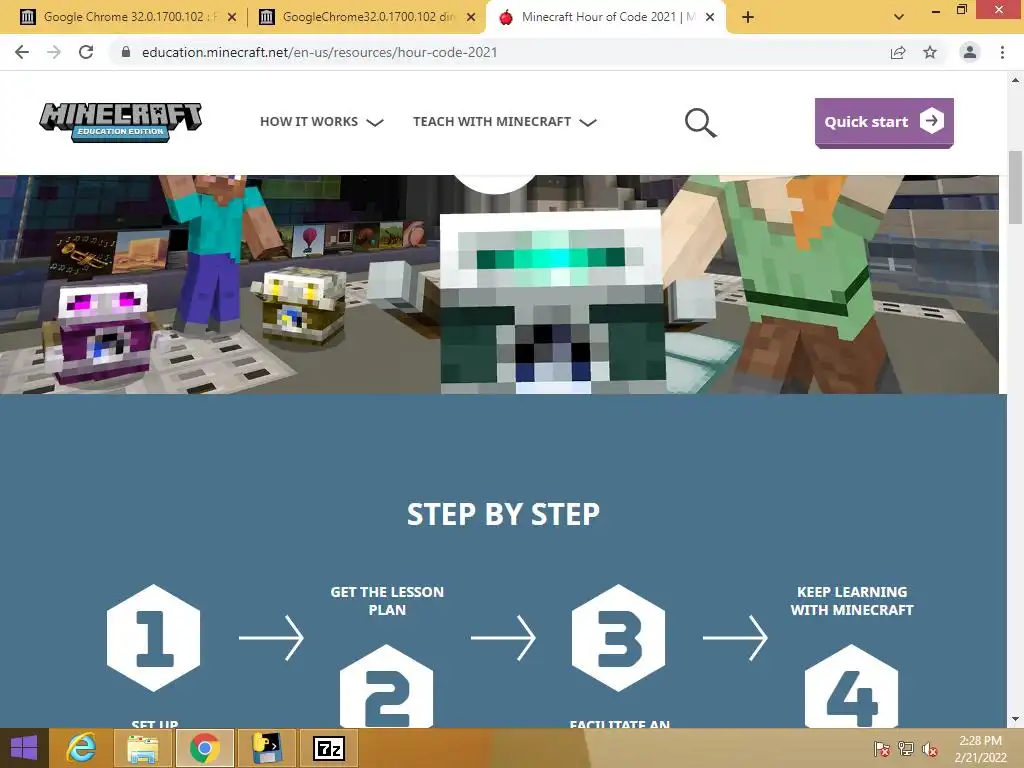The width and height of the screenshot is (1024, 768).
Task: Open the Windows Start button
Action: tap(24, 748)
